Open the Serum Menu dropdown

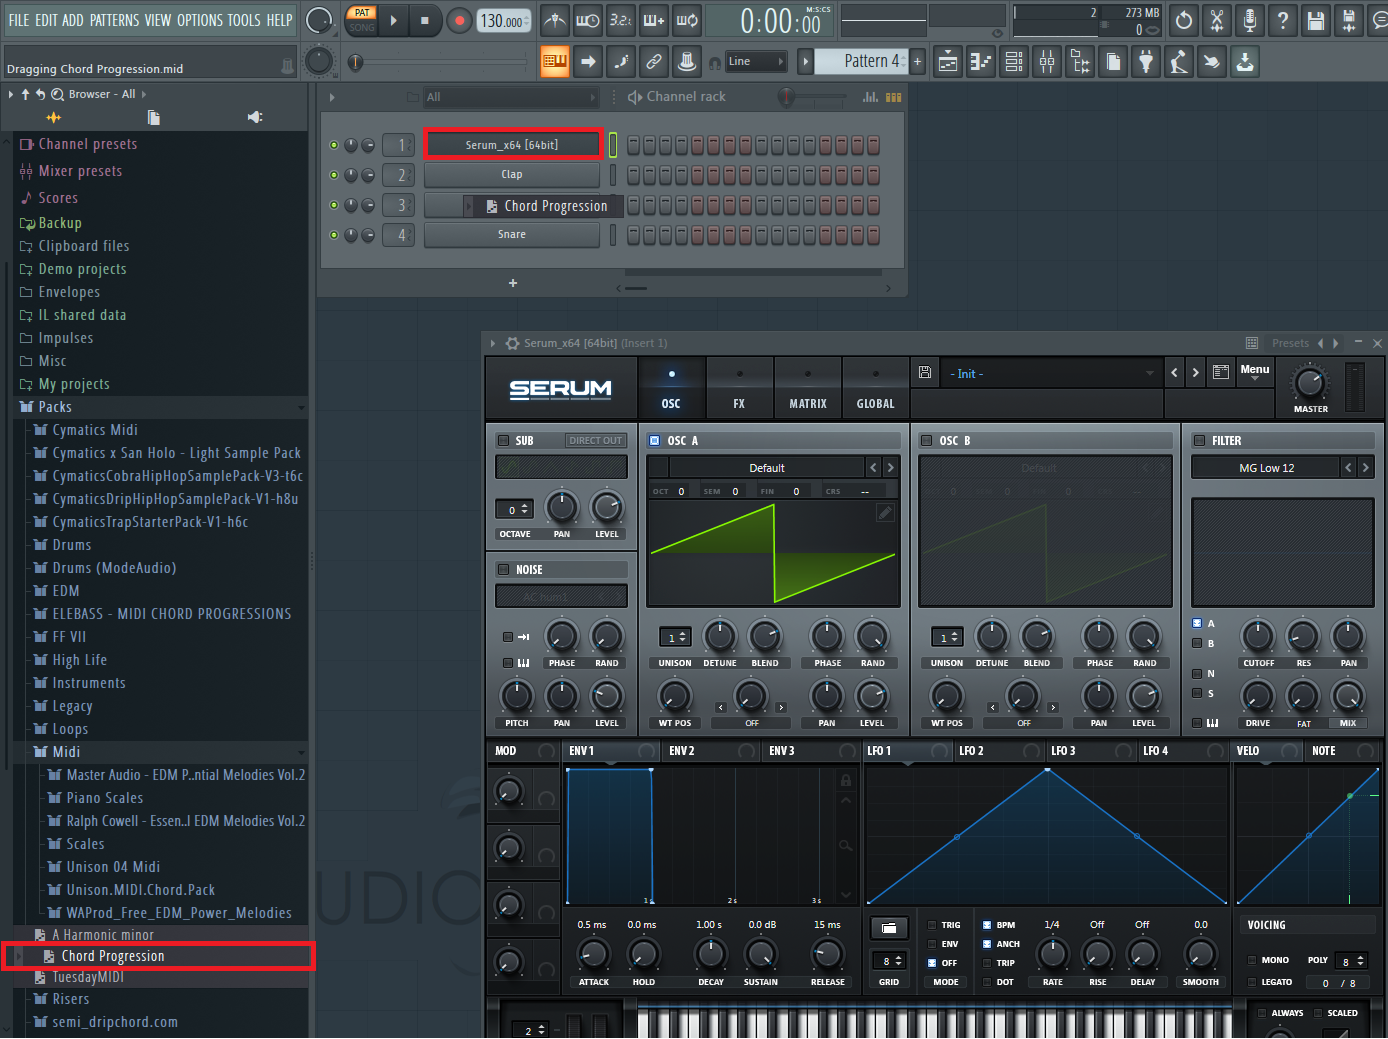click(1255, 373)
